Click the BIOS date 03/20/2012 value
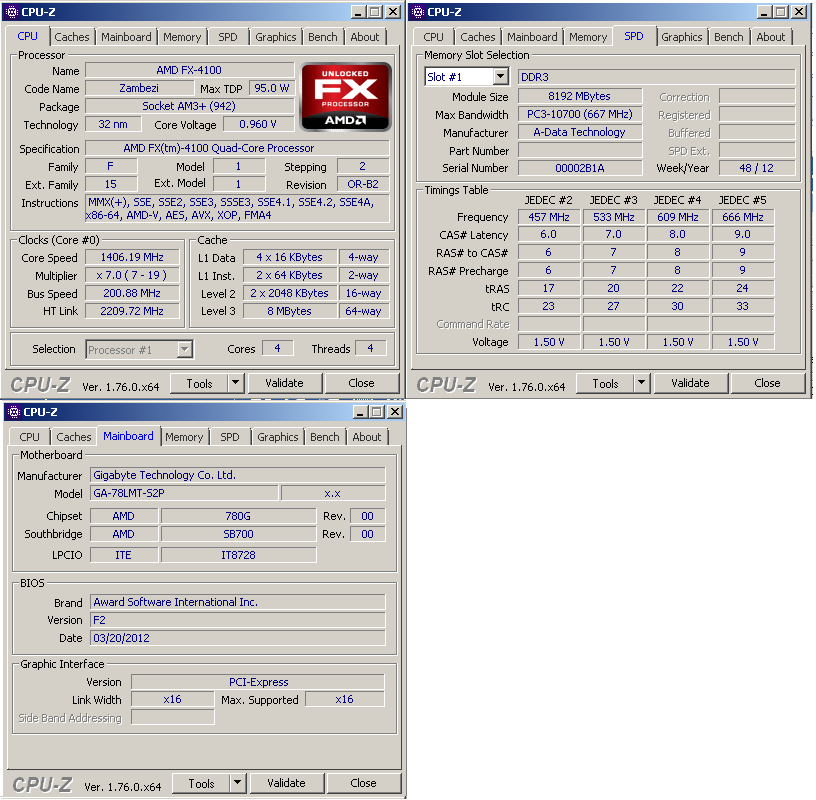The image size is (816, 800). pyautogui.click(x=238, y=638)
